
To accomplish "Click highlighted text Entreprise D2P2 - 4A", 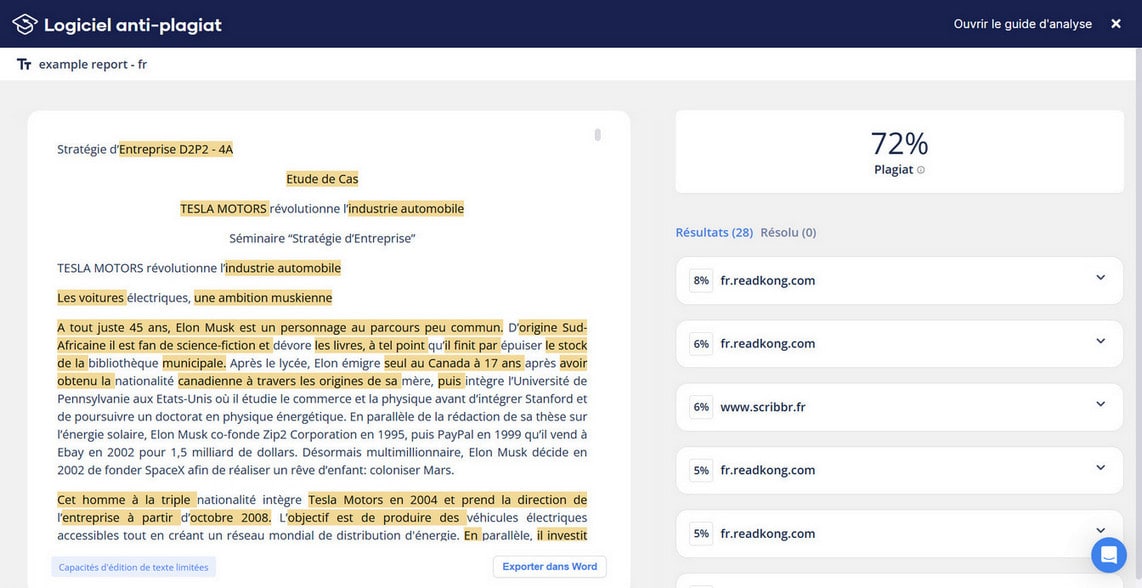I will click(176, 149).
